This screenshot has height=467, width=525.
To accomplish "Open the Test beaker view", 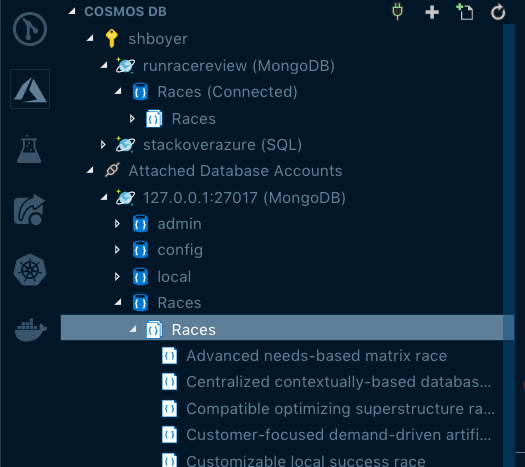I will point(29,149).
